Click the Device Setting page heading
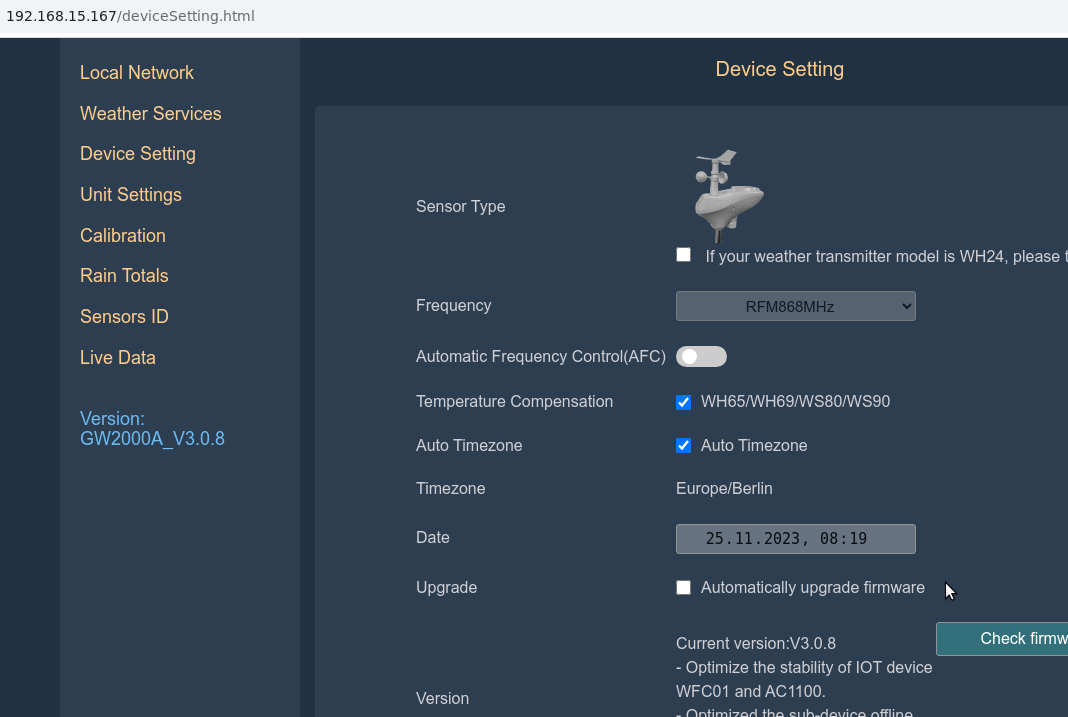 click(x=779, y=69)
